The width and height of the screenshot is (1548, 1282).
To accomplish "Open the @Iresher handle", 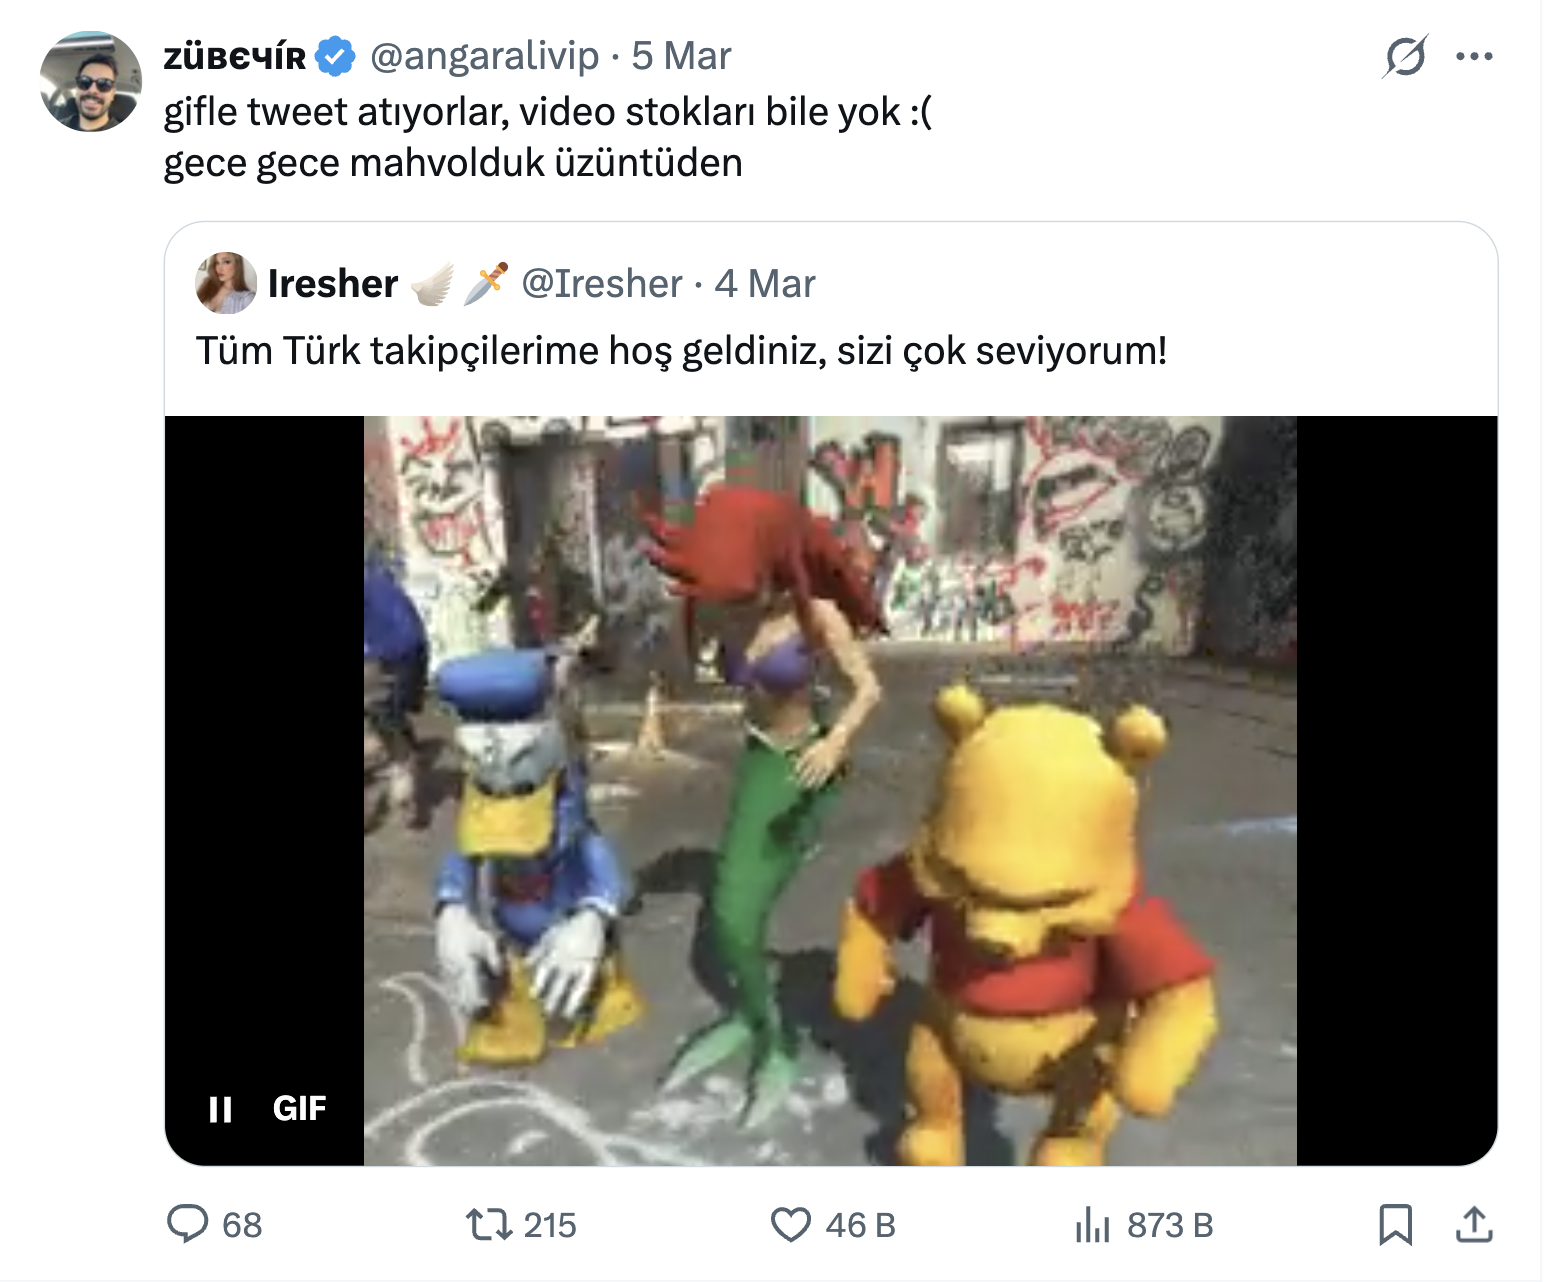I will tap(602, 284).
